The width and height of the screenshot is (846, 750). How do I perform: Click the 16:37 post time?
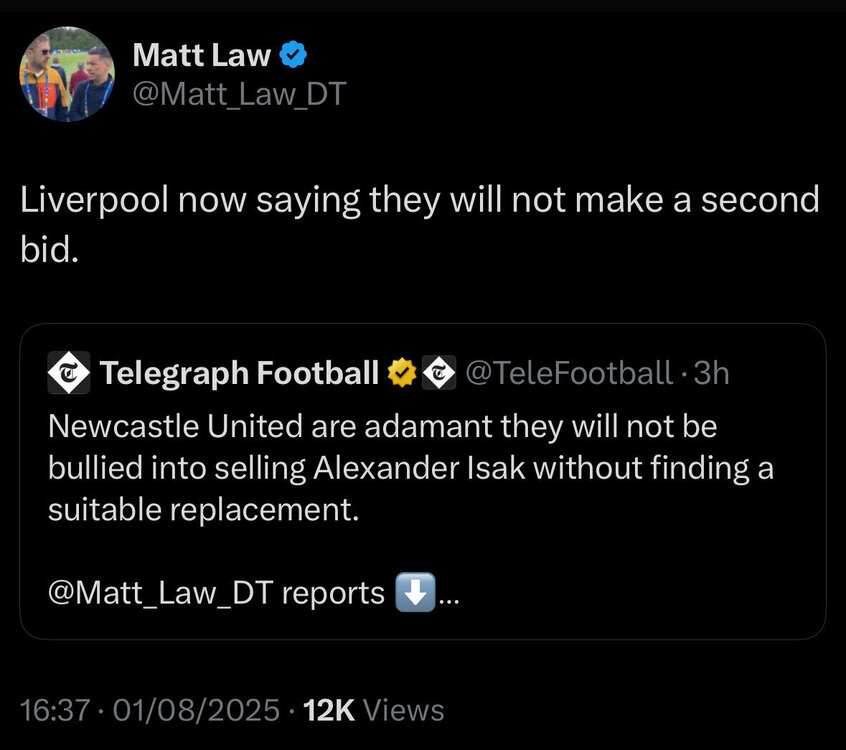pyautogui.click(x=55, y=711)
